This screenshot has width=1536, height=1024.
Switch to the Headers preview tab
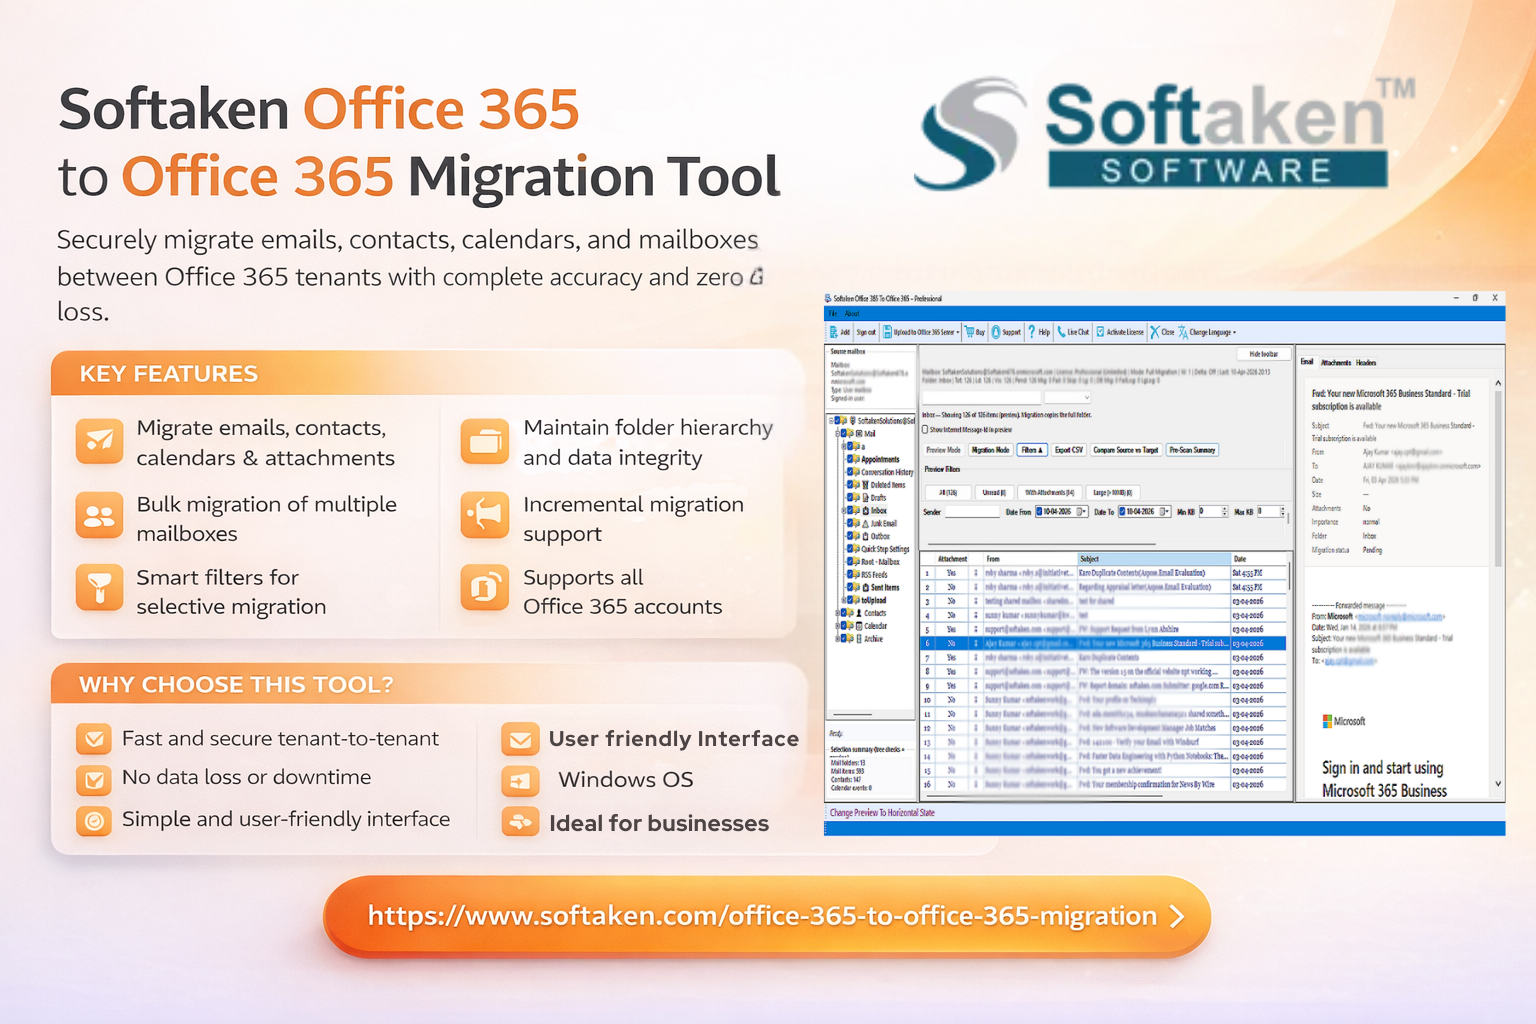coord(1366,362)
